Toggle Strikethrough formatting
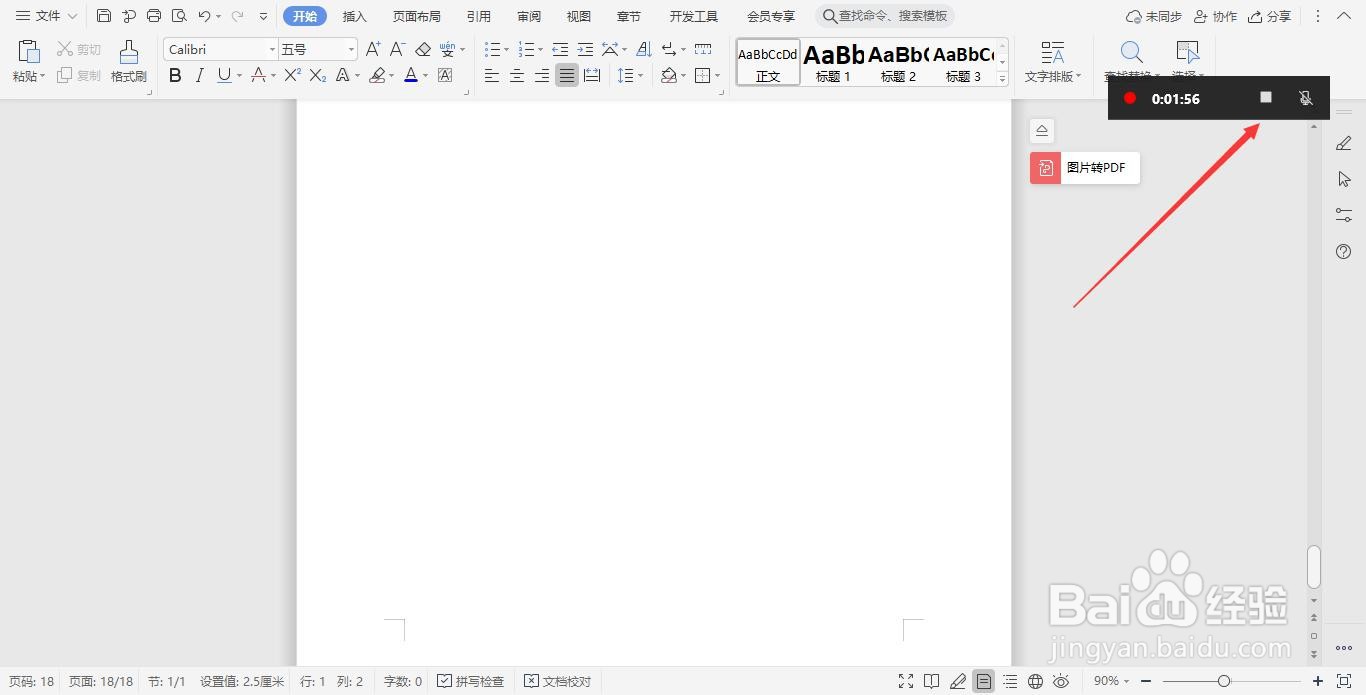1366x695 pixels. pos(258,75)
